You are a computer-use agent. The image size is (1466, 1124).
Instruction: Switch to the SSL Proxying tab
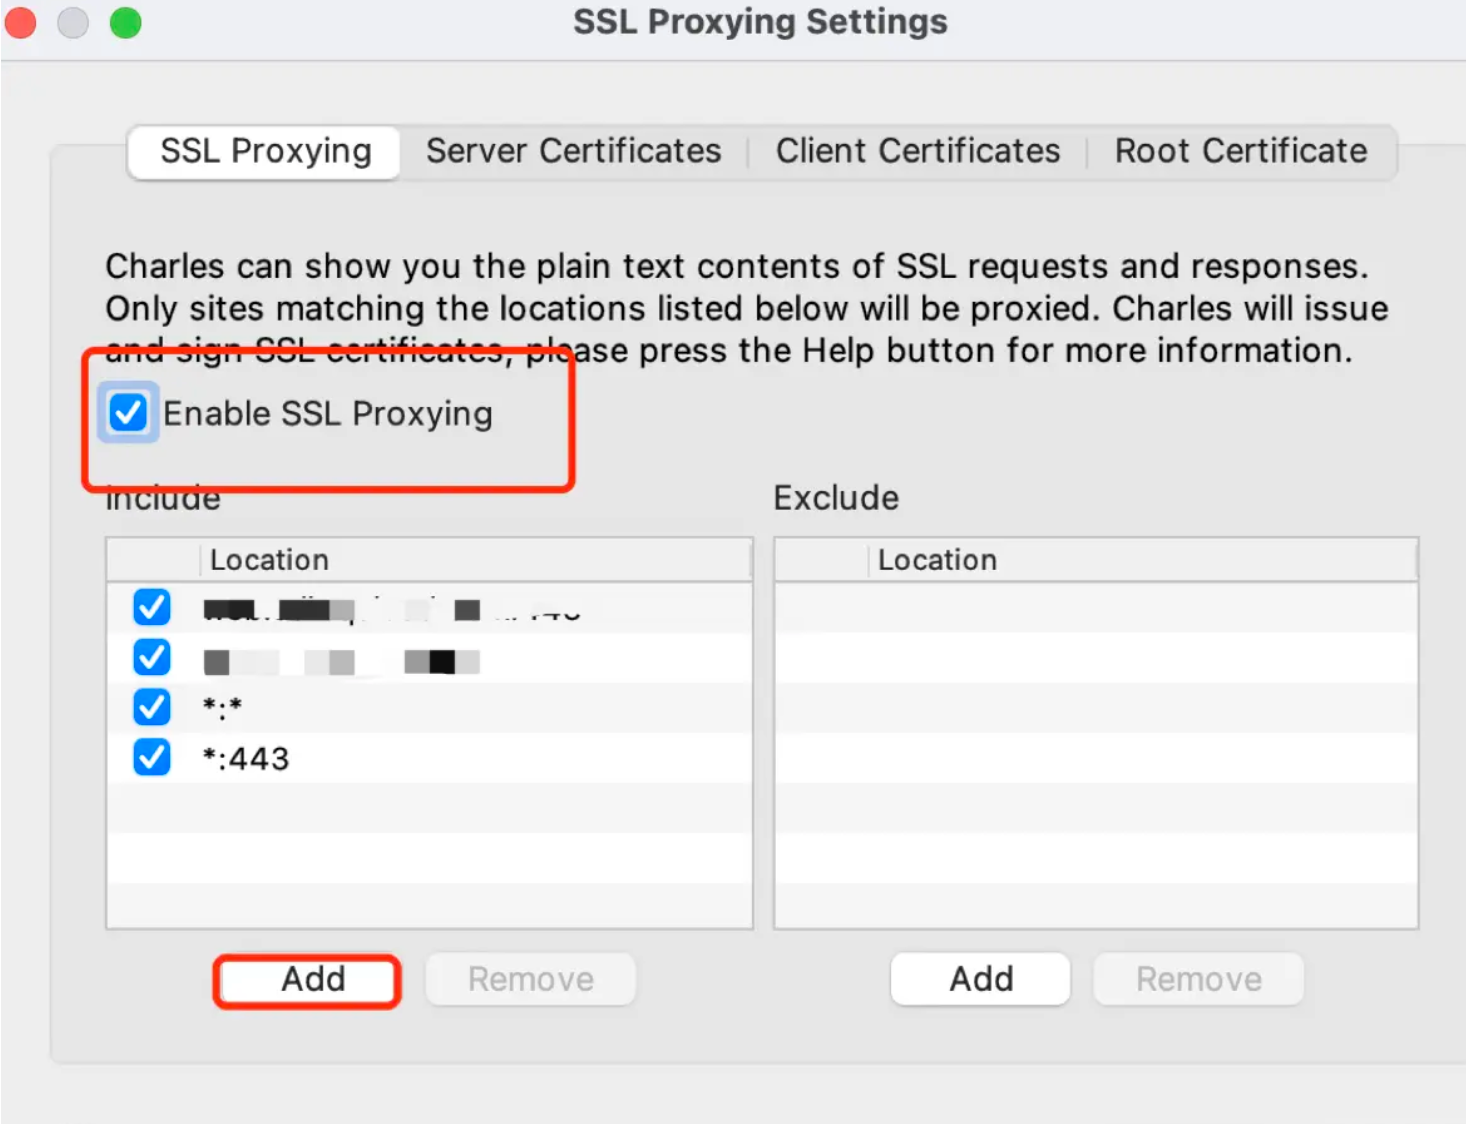[265, 152]
